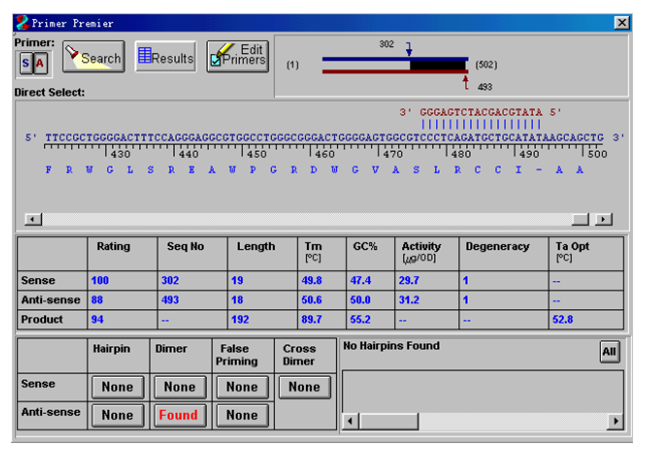Image resolution: width=648 pixels, height=458 pixels.
Task: Click the Edit Primers button
Action: coord(237,57)
